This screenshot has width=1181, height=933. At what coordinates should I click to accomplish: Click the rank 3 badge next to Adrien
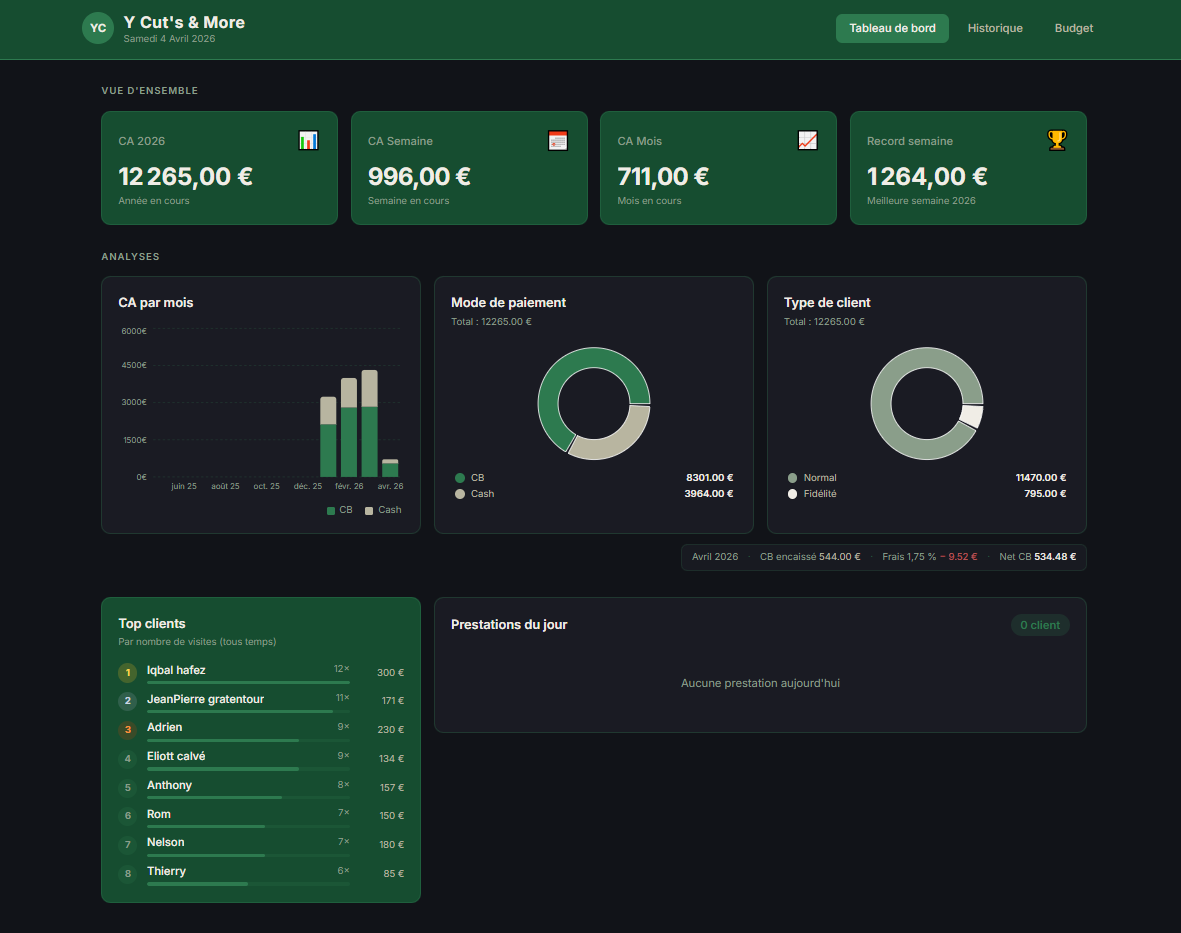pyautogui.click(x=127, y=730)
